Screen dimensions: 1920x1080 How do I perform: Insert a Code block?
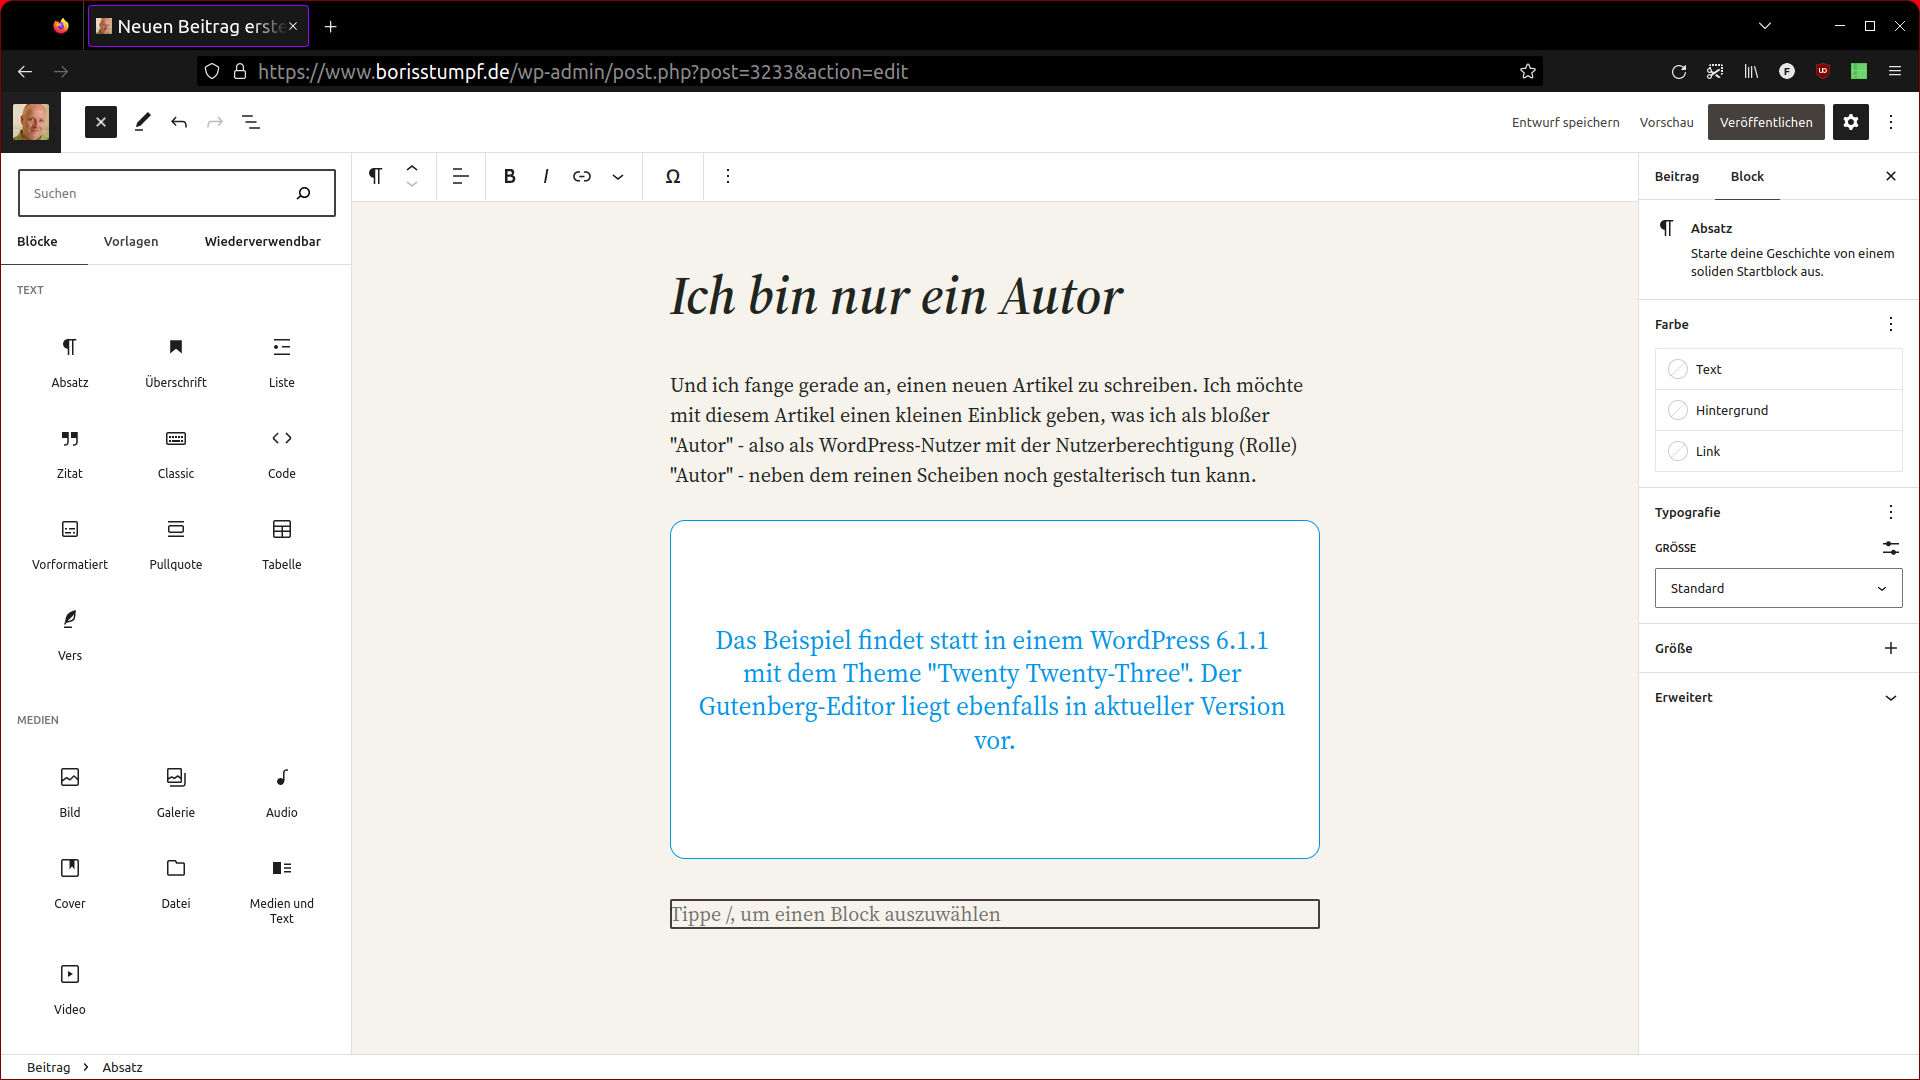(x=282, y=454)
